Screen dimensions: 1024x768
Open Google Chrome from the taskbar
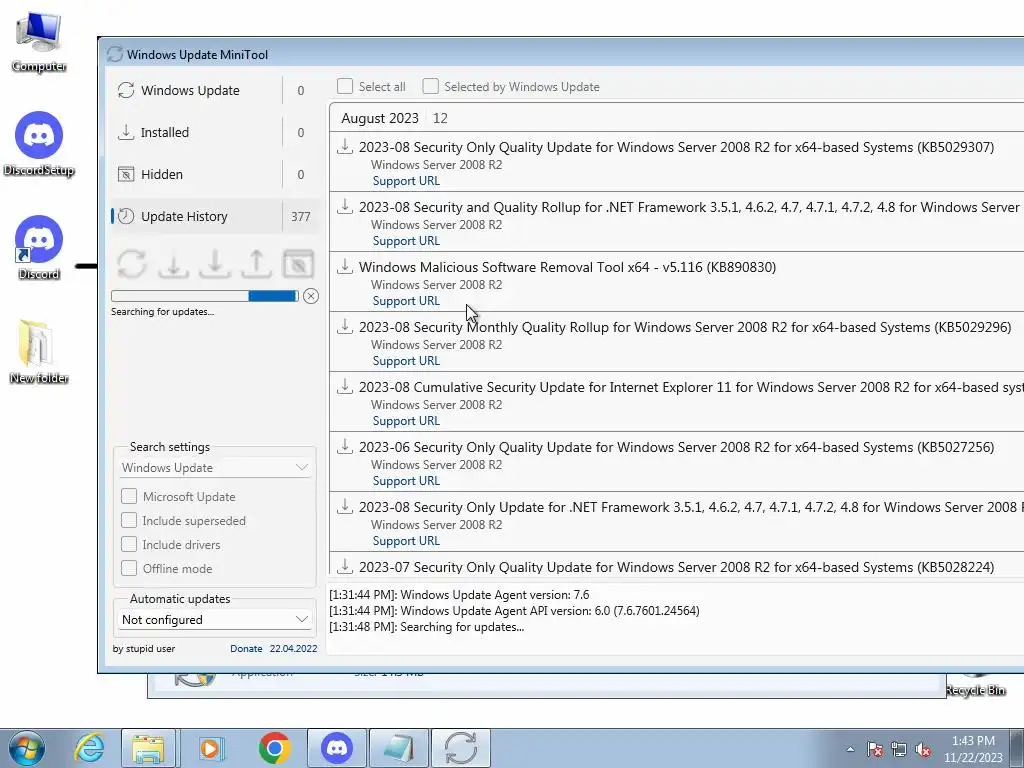click(274, 748)
